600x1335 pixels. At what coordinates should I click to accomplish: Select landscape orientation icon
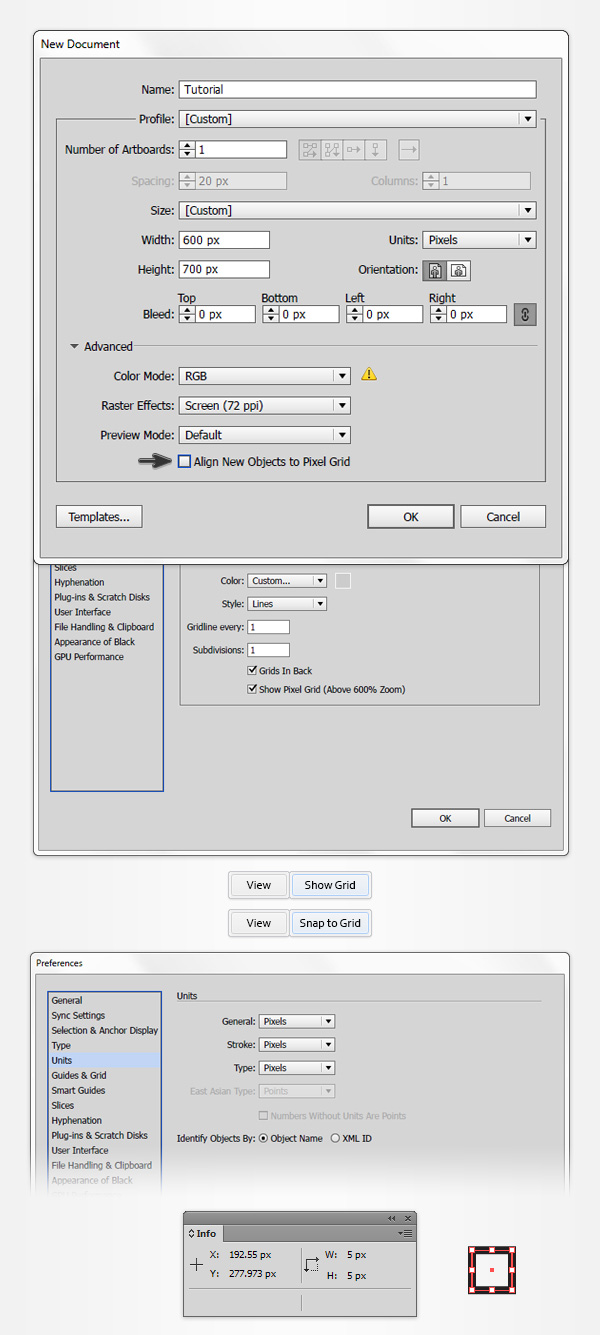459,270
